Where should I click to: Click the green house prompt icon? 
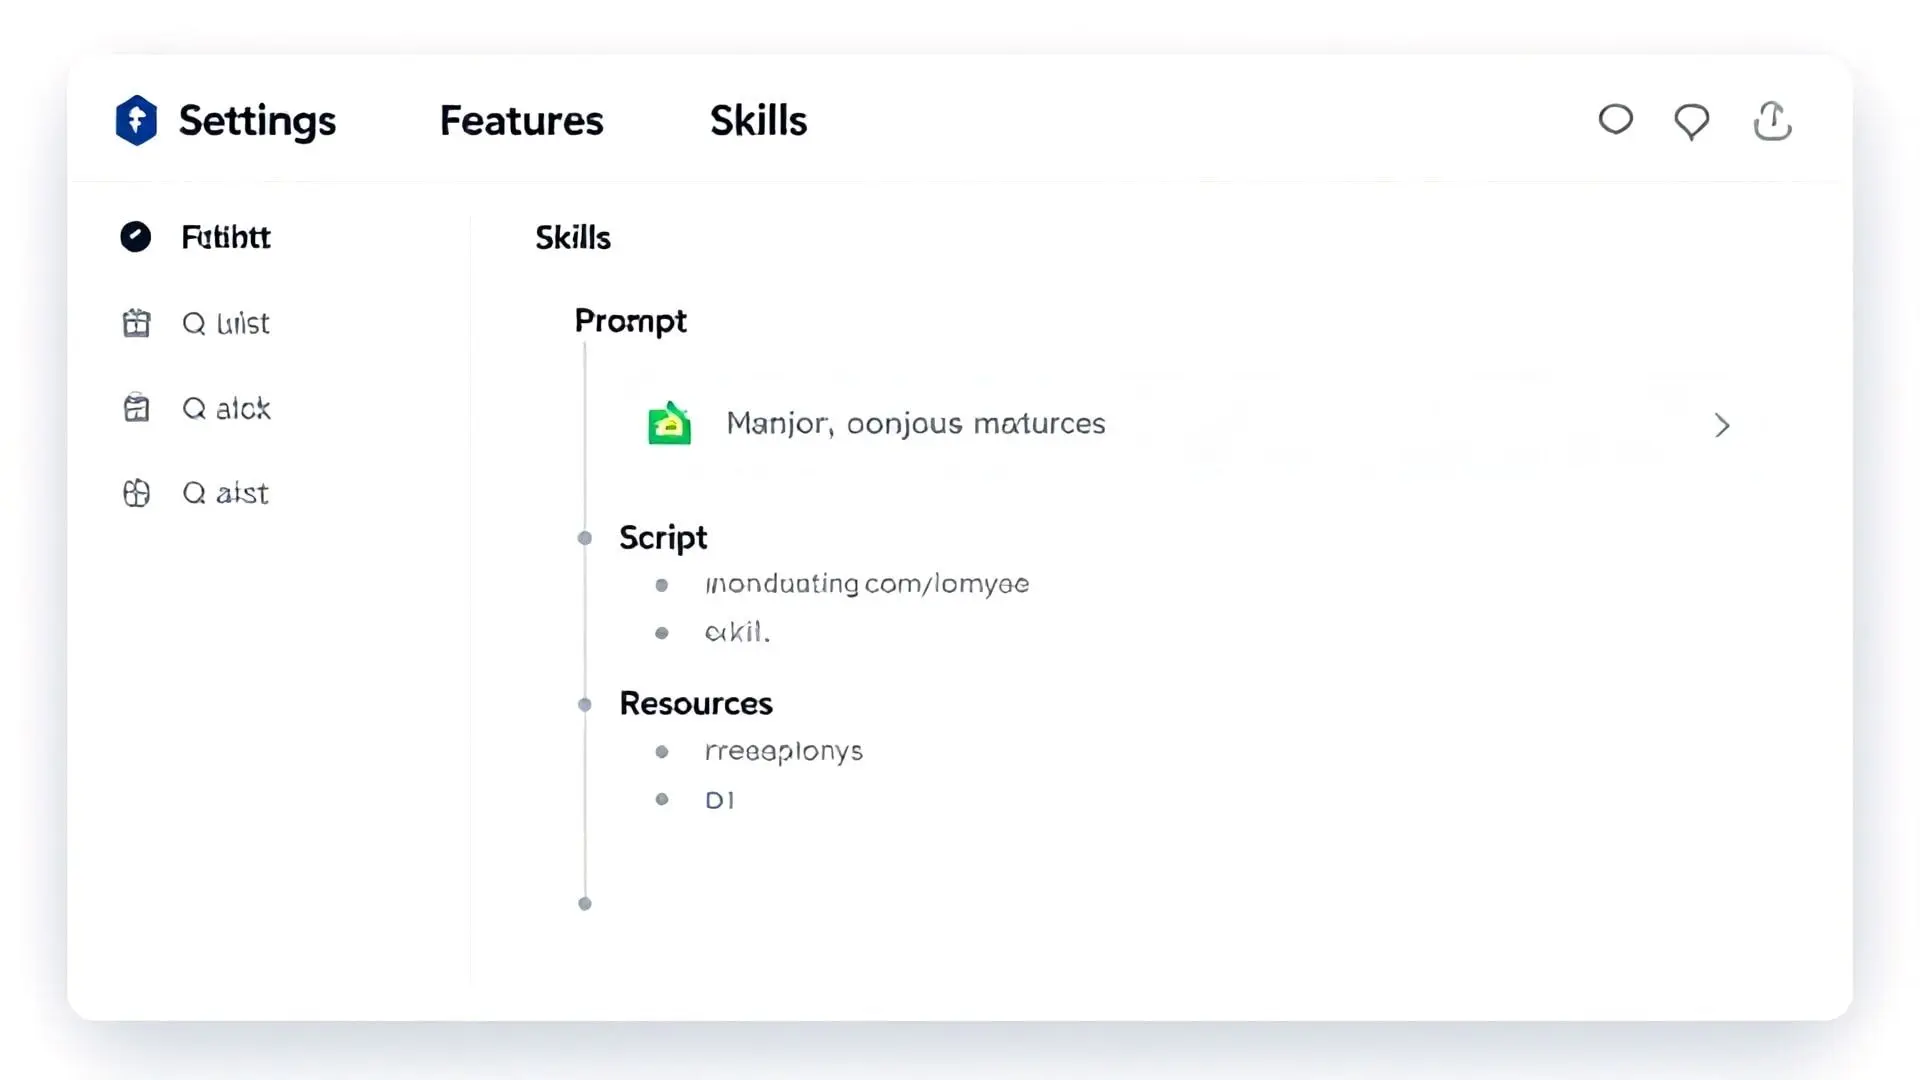point(669,424)
